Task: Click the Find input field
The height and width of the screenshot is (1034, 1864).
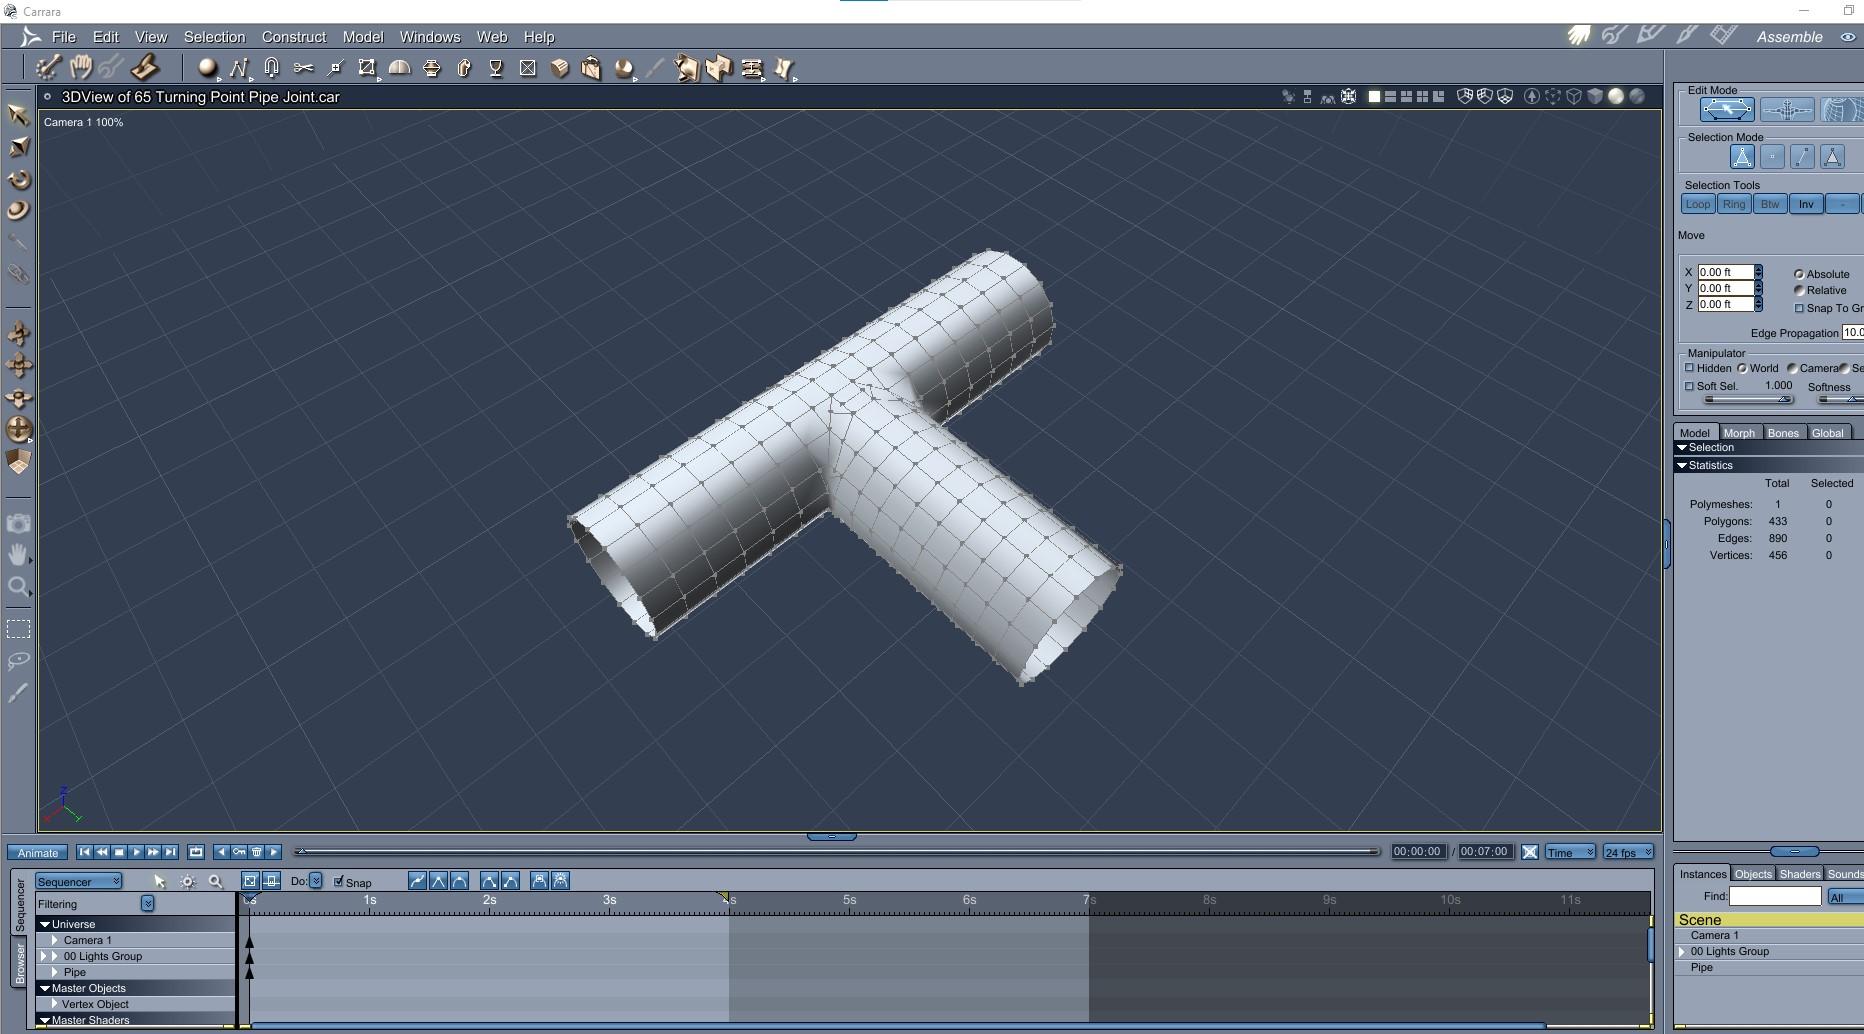Action: tap(1775, 896)
